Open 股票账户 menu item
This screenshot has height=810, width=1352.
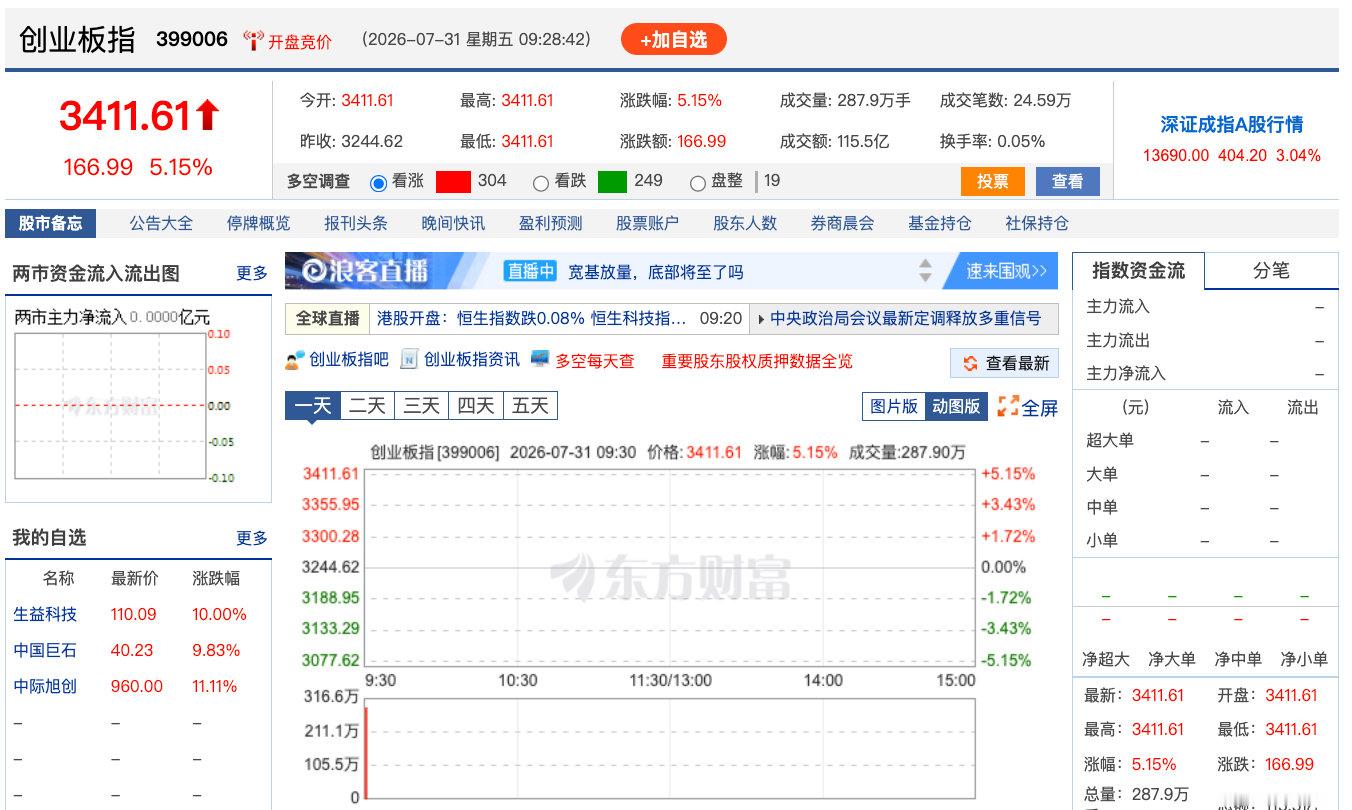click(647, 223)
